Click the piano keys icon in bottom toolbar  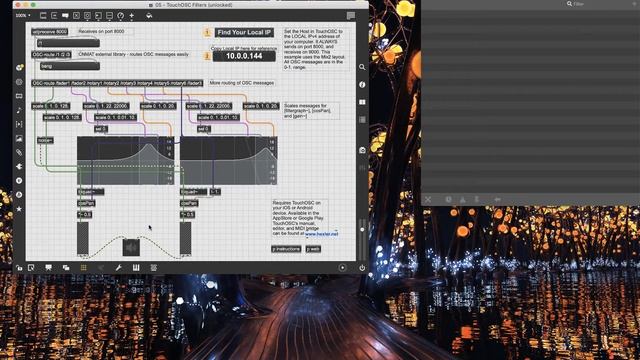[x=136, y=268]
